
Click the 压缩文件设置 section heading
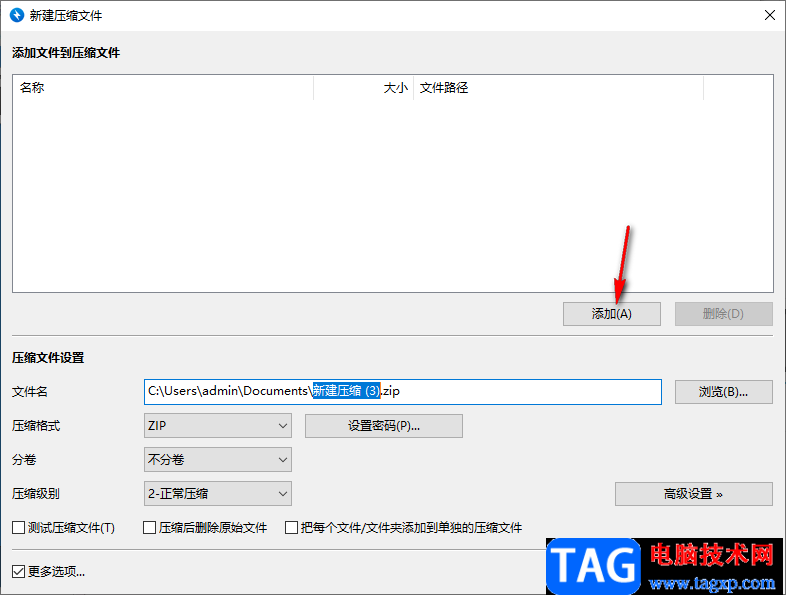point(48,357)
